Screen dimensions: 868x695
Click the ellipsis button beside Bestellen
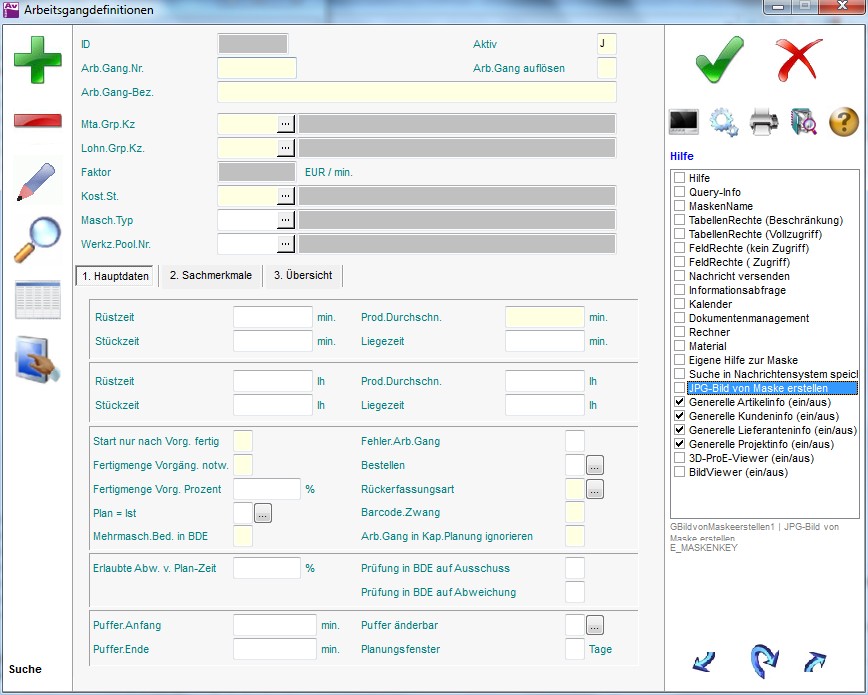coord(594,465)
